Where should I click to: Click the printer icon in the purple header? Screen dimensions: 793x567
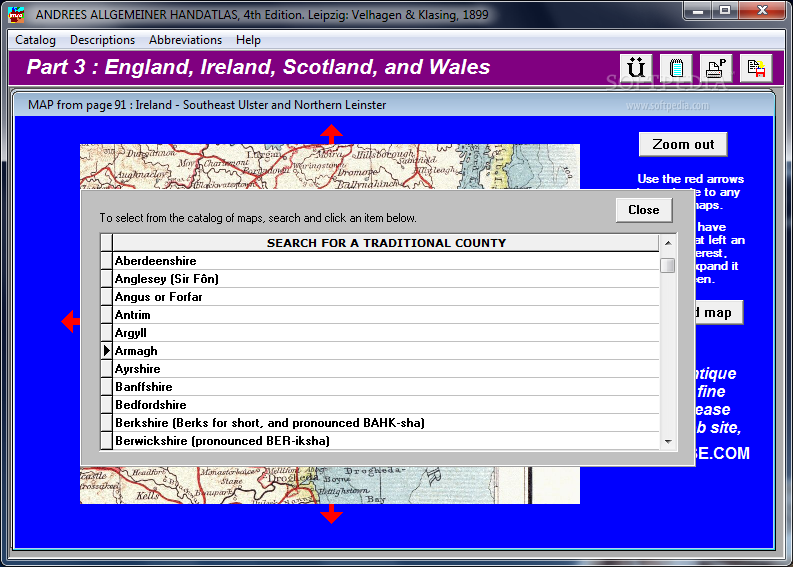(x=716, y=67)
